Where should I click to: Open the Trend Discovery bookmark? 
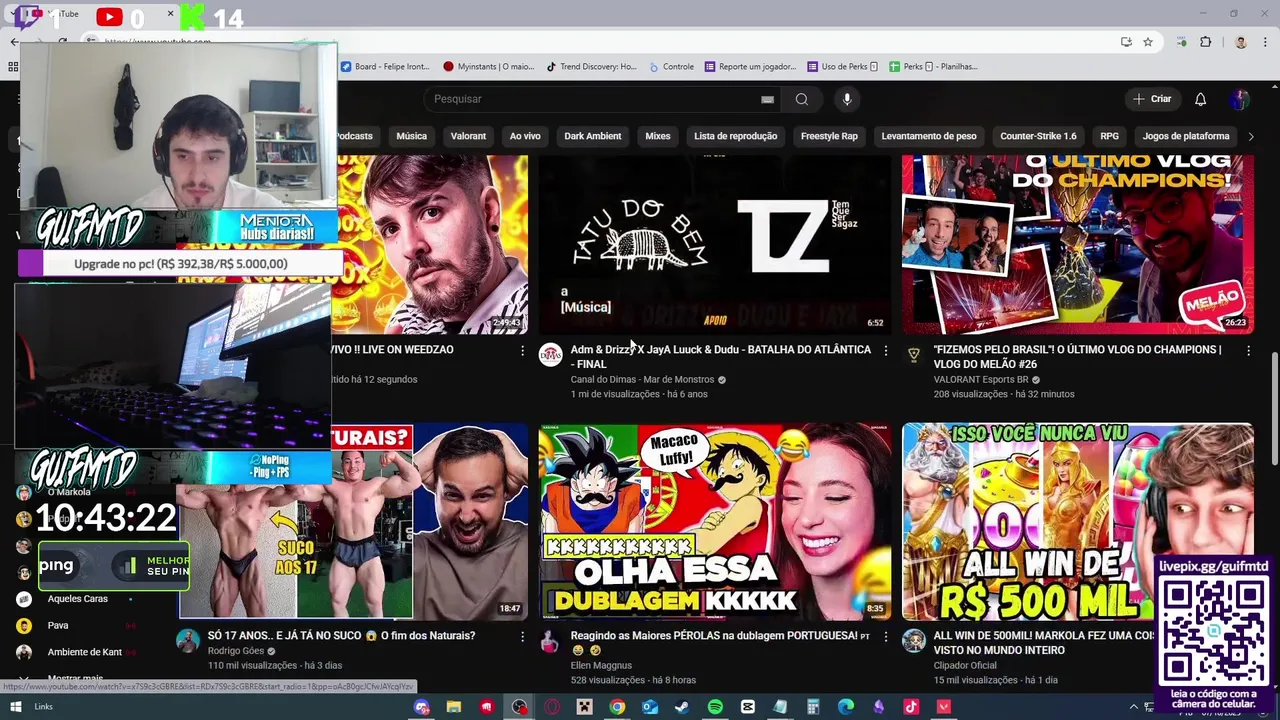(x=591, y=67)
